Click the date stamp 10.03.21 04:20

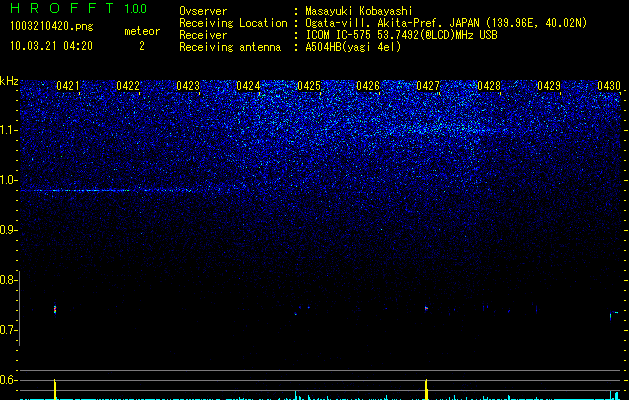(51, 46)
